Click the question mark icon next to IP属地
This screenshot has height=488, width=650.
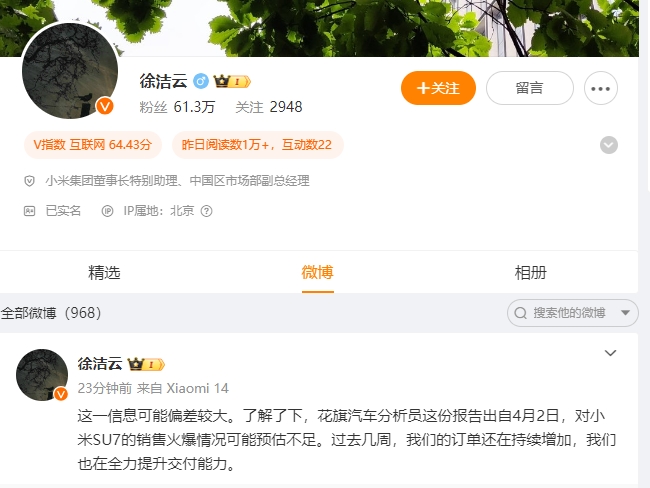206,211
